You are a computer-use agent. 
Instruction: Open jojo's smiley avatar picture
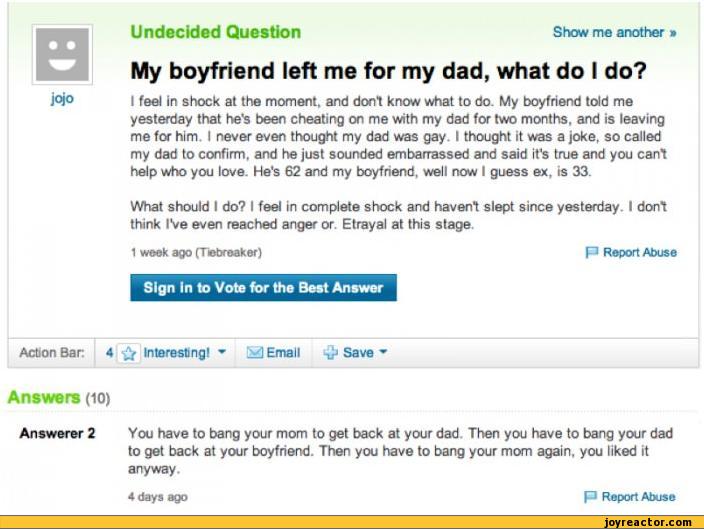(62, 54)
